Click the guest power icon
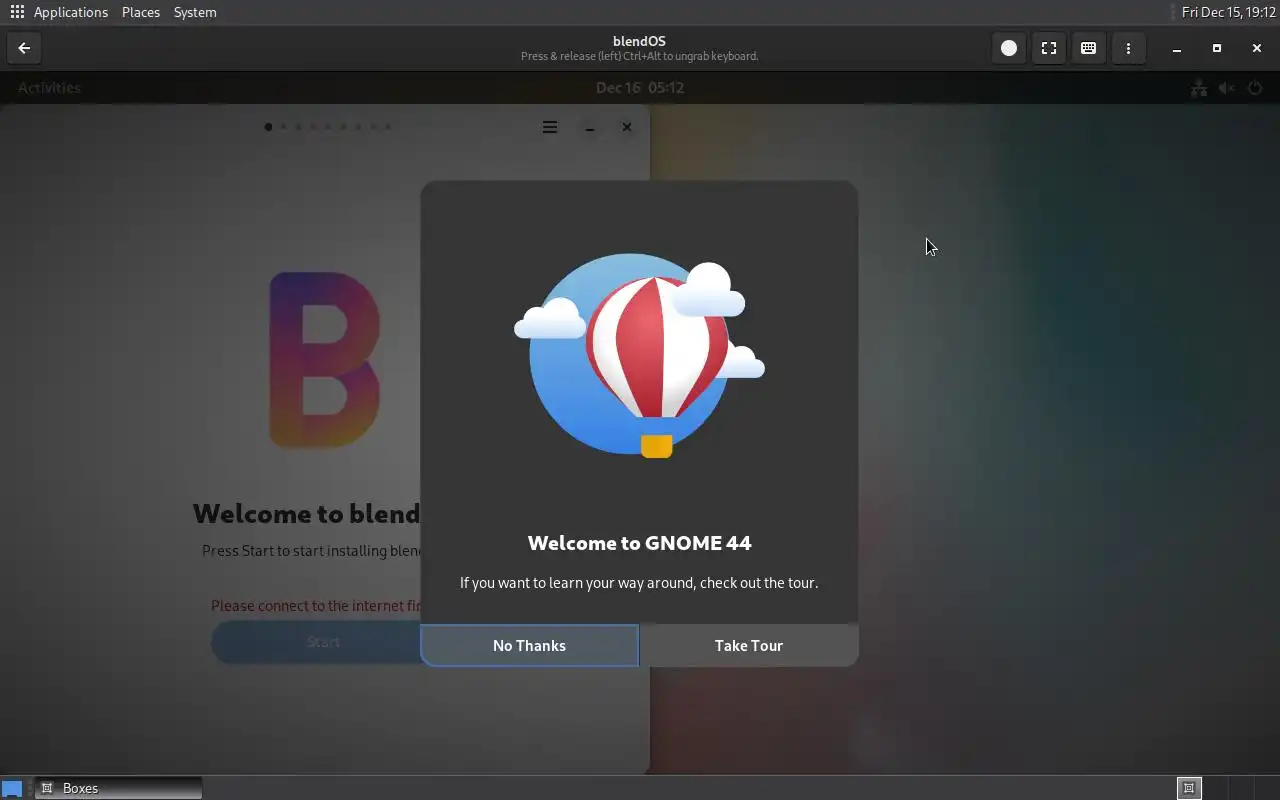This screenshot has height=800, width=1280. [x=1255, y=88]
